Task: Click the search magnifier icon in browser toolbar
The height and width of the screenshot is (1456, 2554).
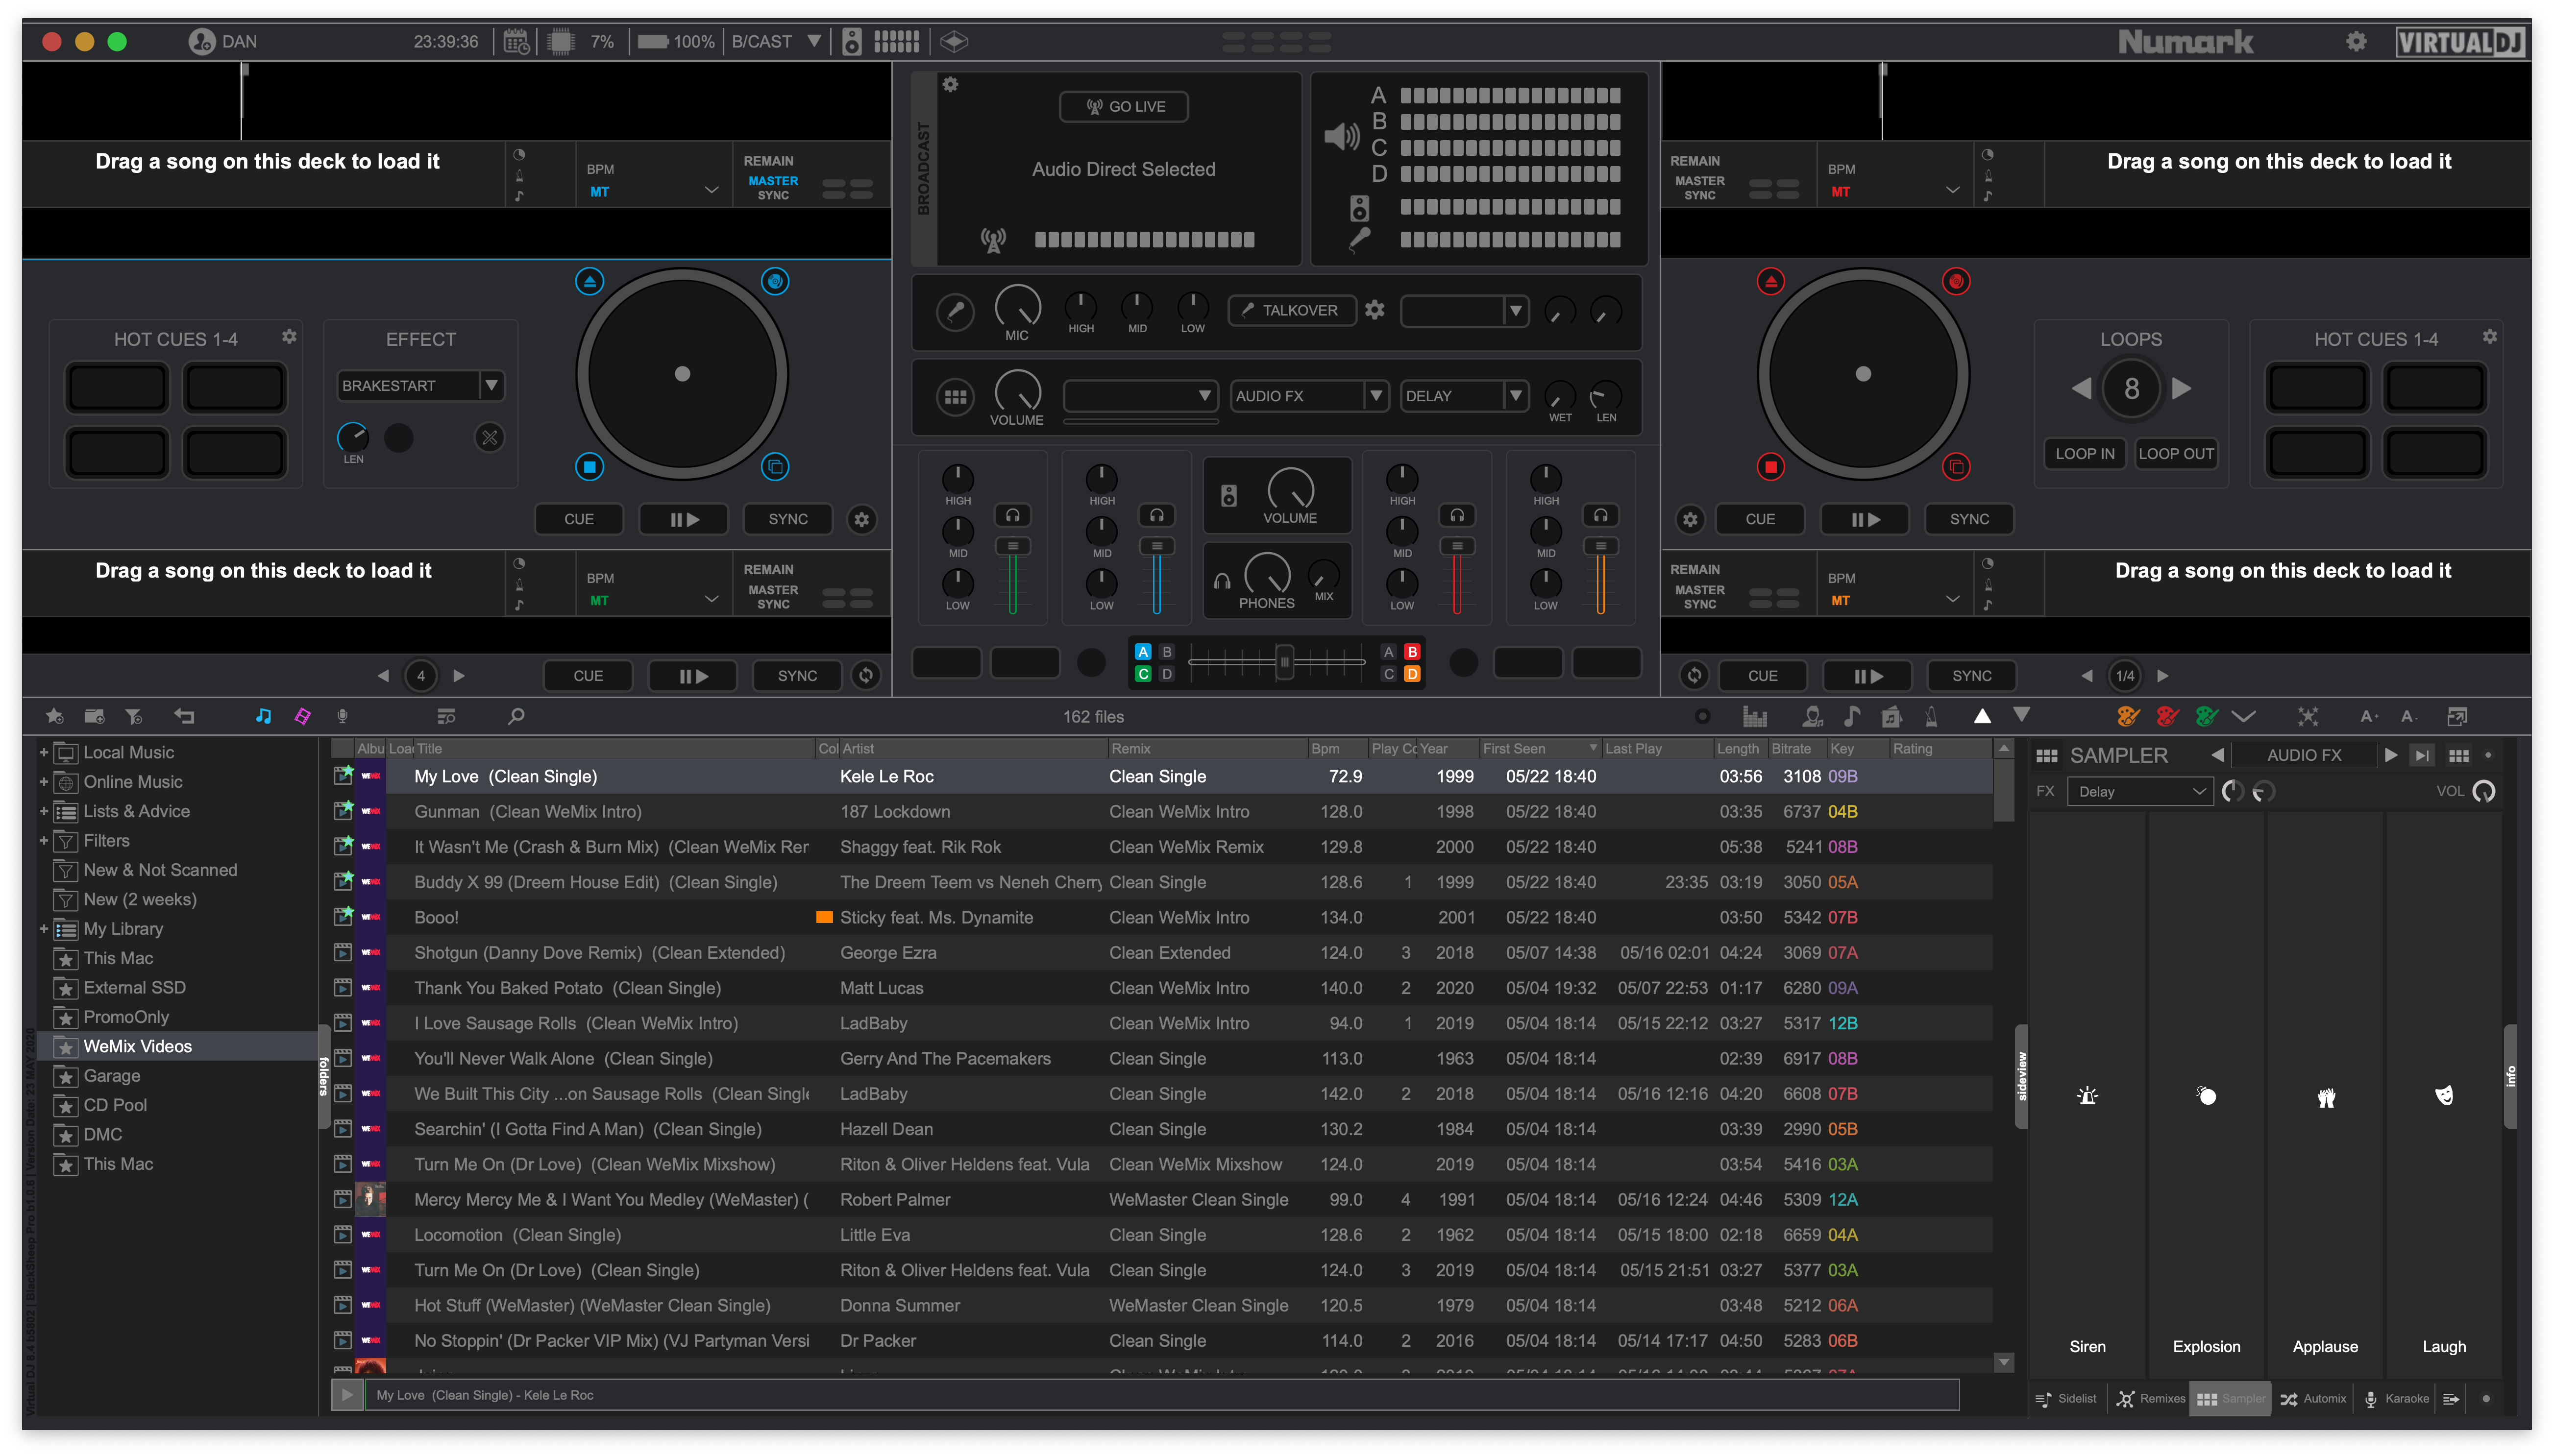Action: coord(516,716)
